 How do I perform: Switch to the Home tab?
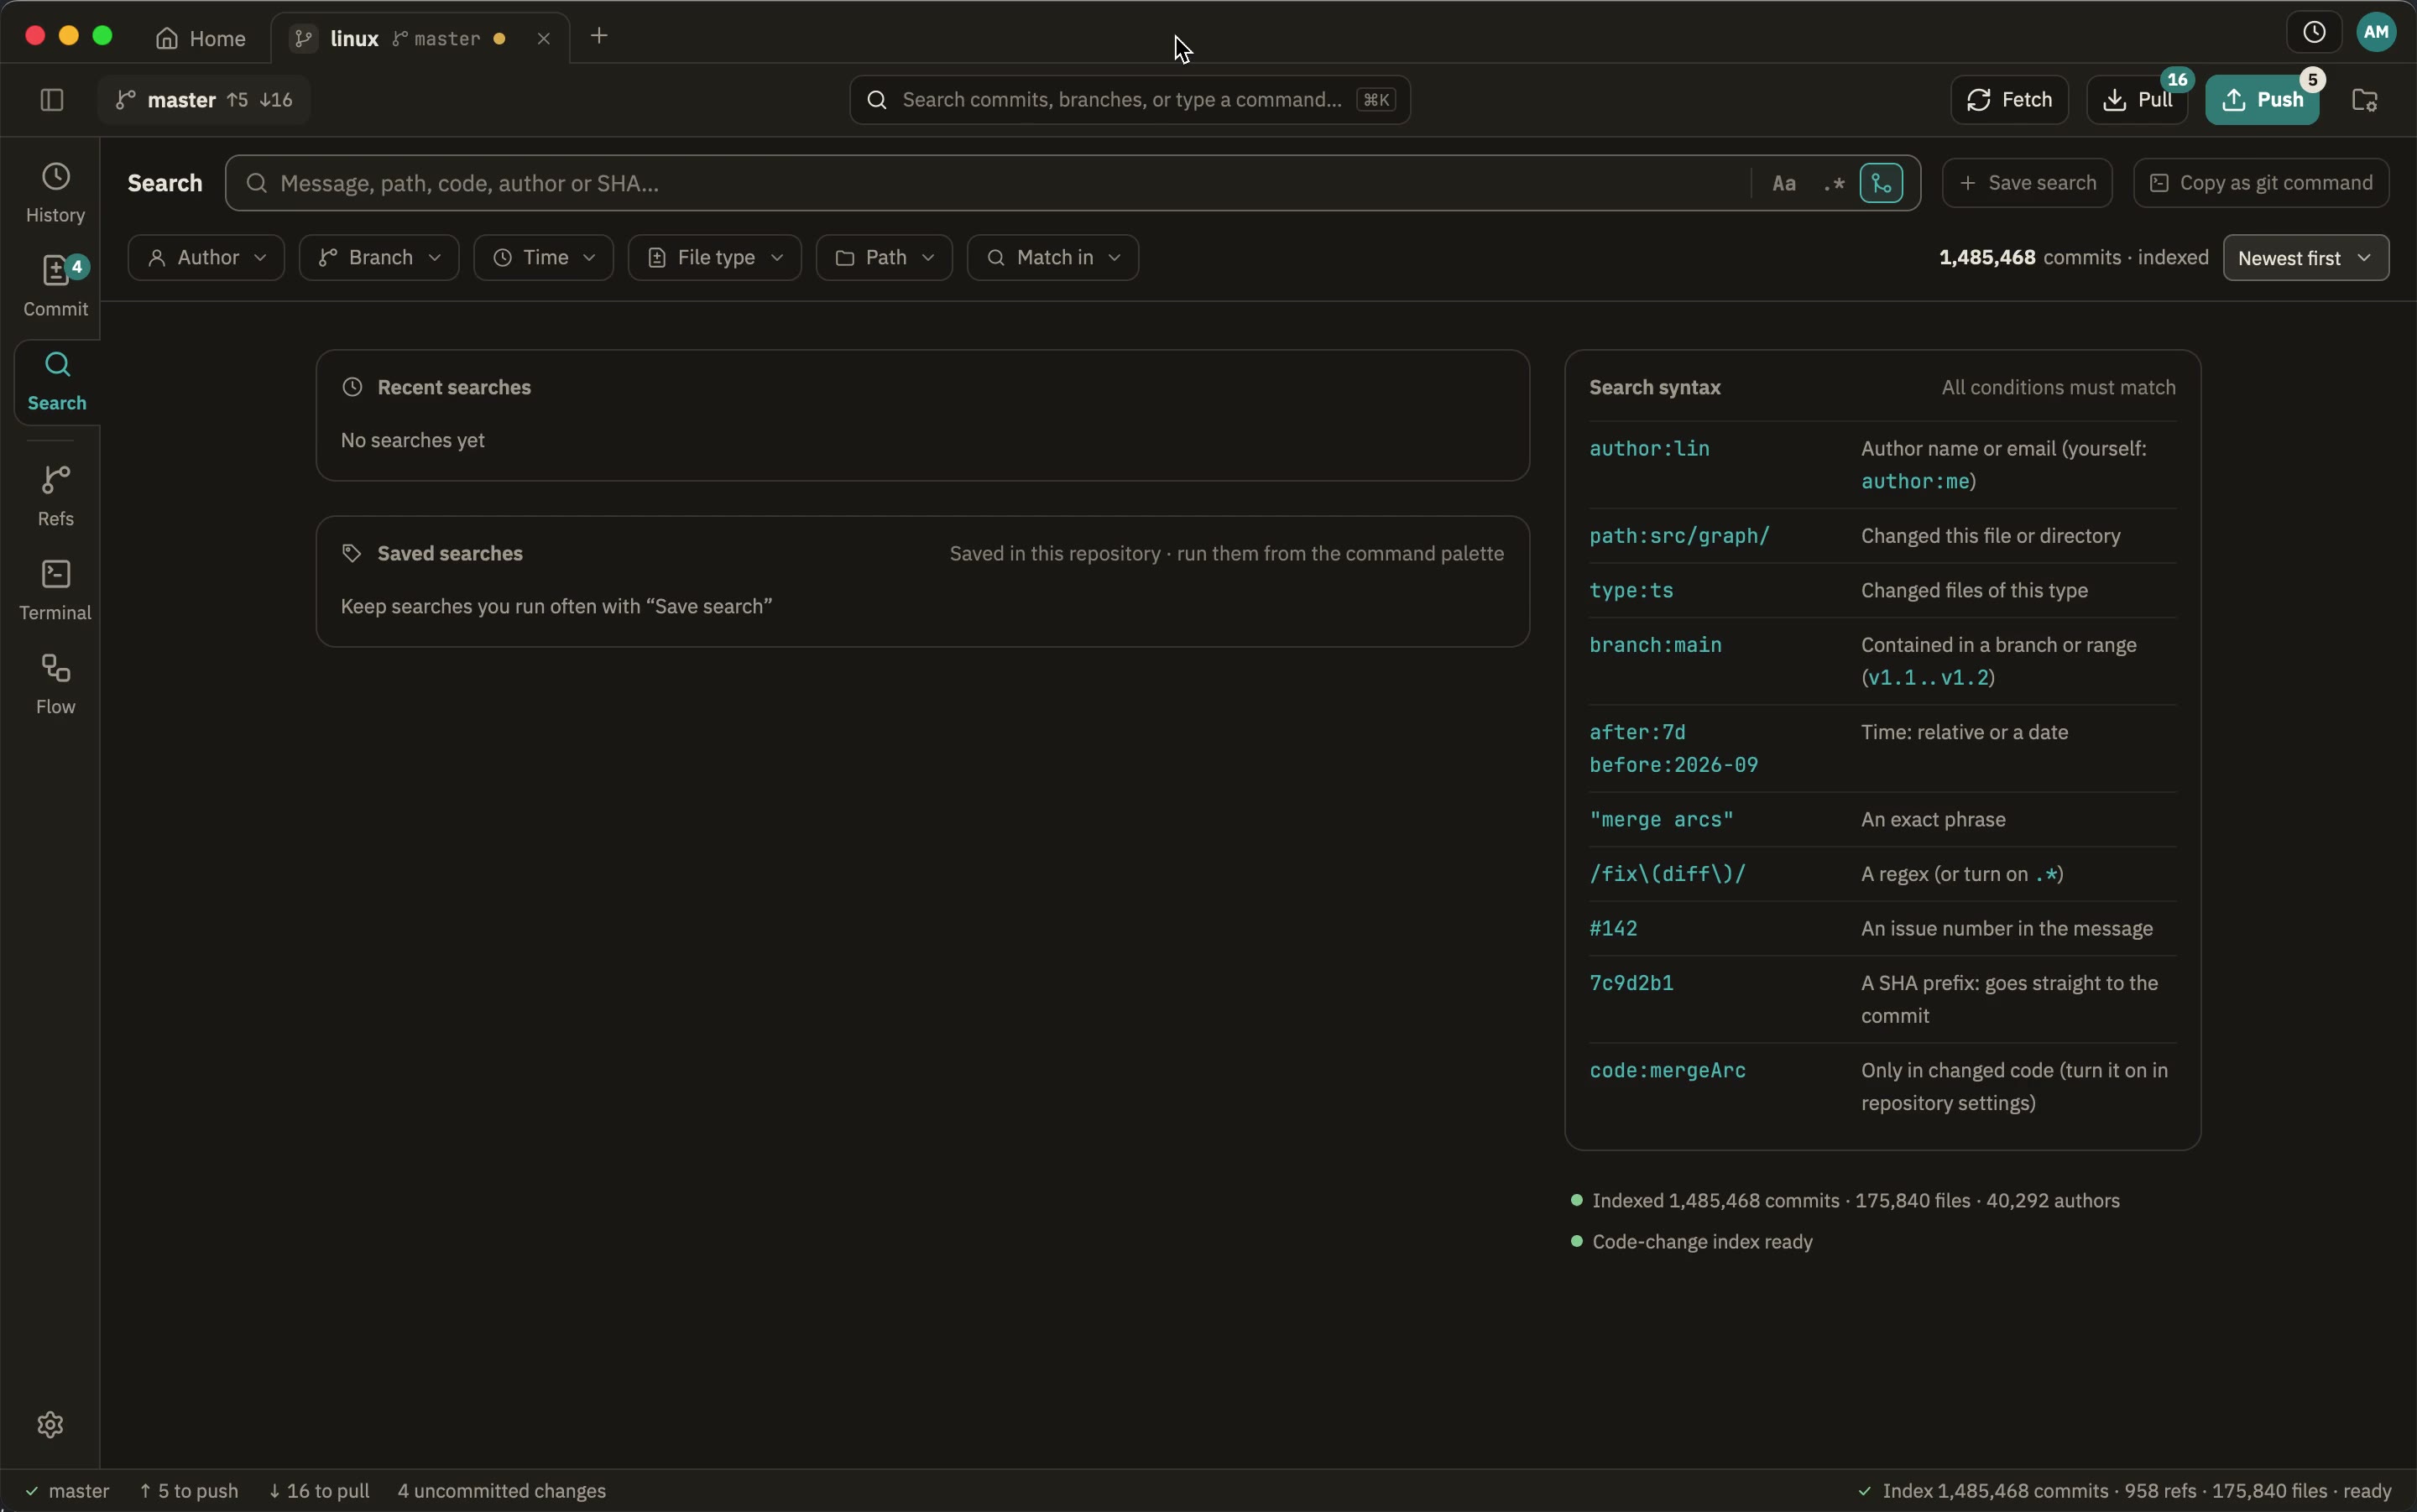[x=201, y=38]
